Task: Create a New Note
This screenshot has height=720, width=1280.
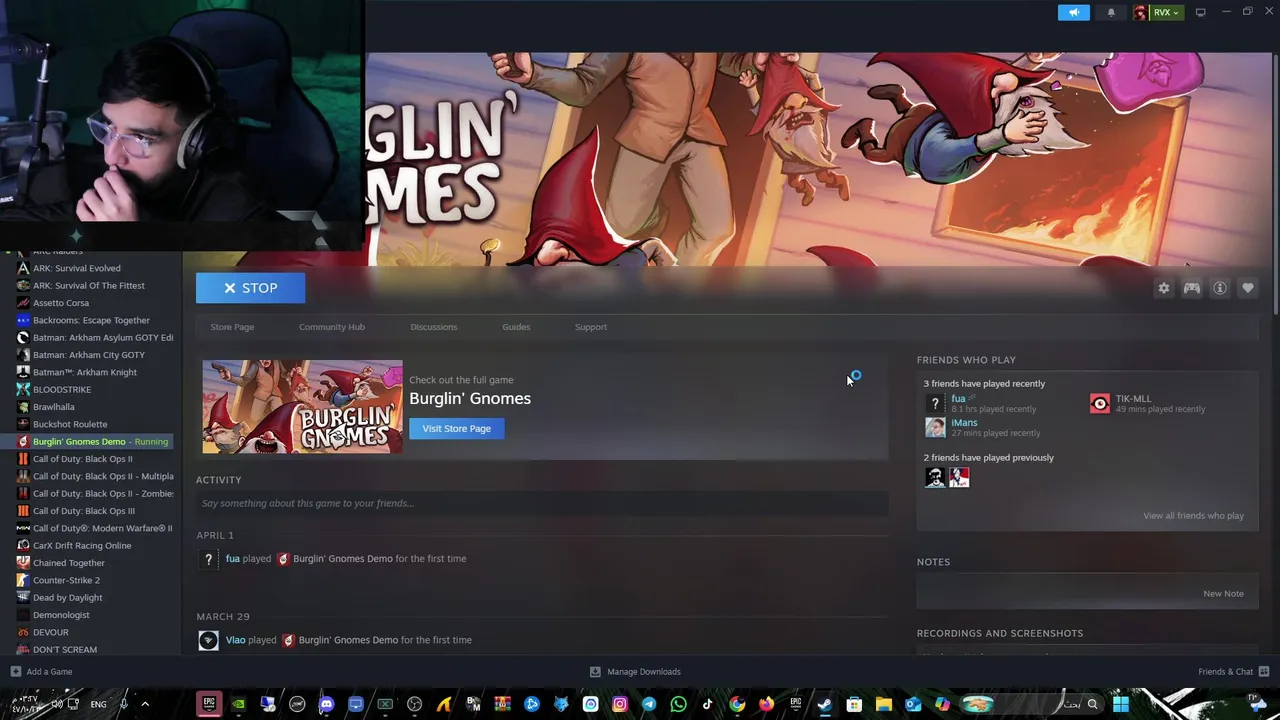Action: tap(1223, 594)
